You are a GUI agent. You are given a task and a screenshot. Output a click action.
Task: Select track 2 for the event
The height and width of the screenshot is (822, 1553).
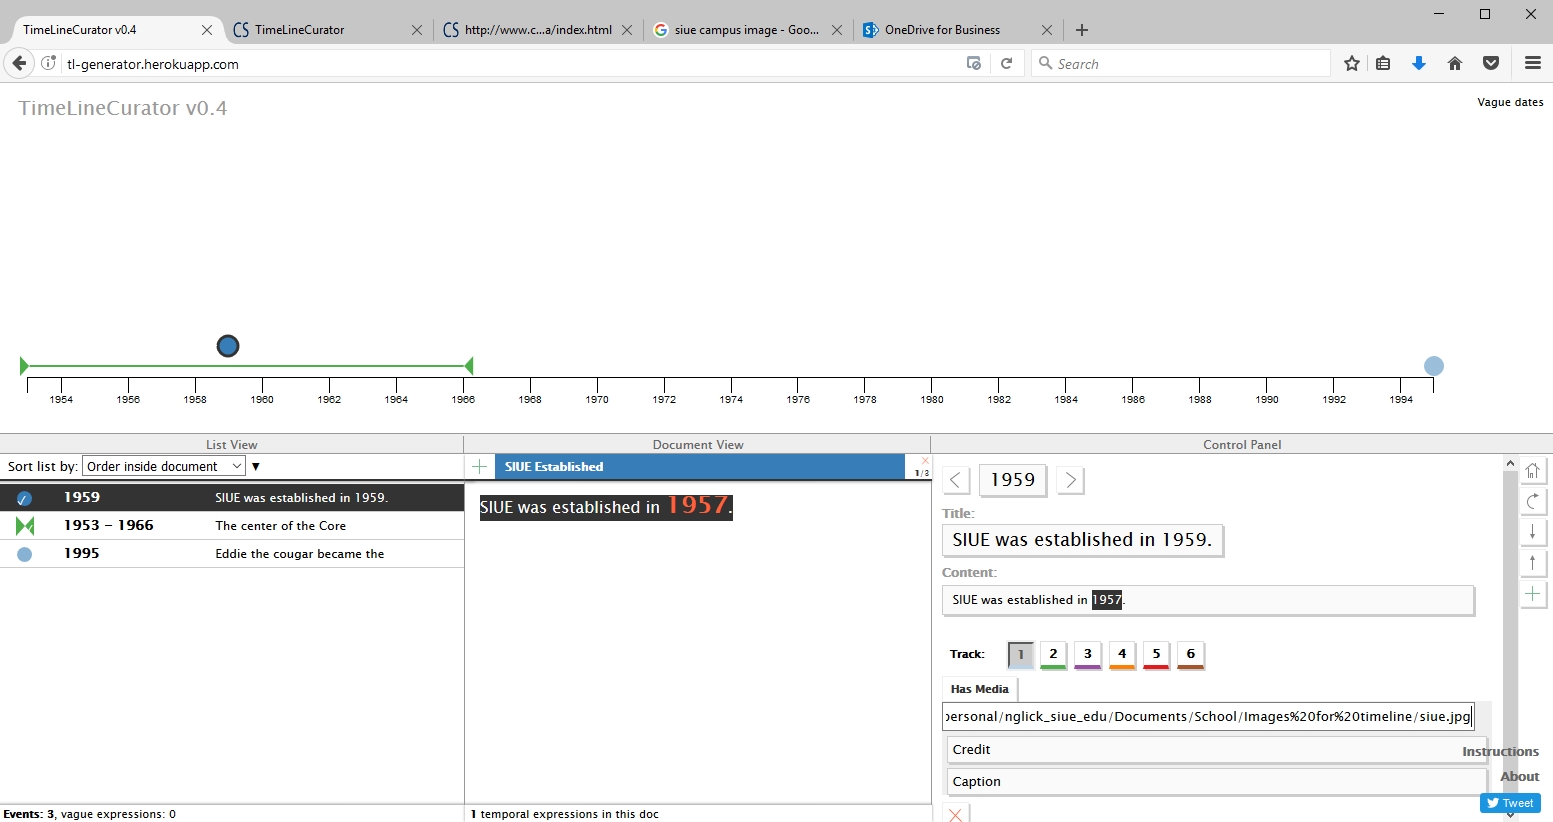click(1053, 654)
